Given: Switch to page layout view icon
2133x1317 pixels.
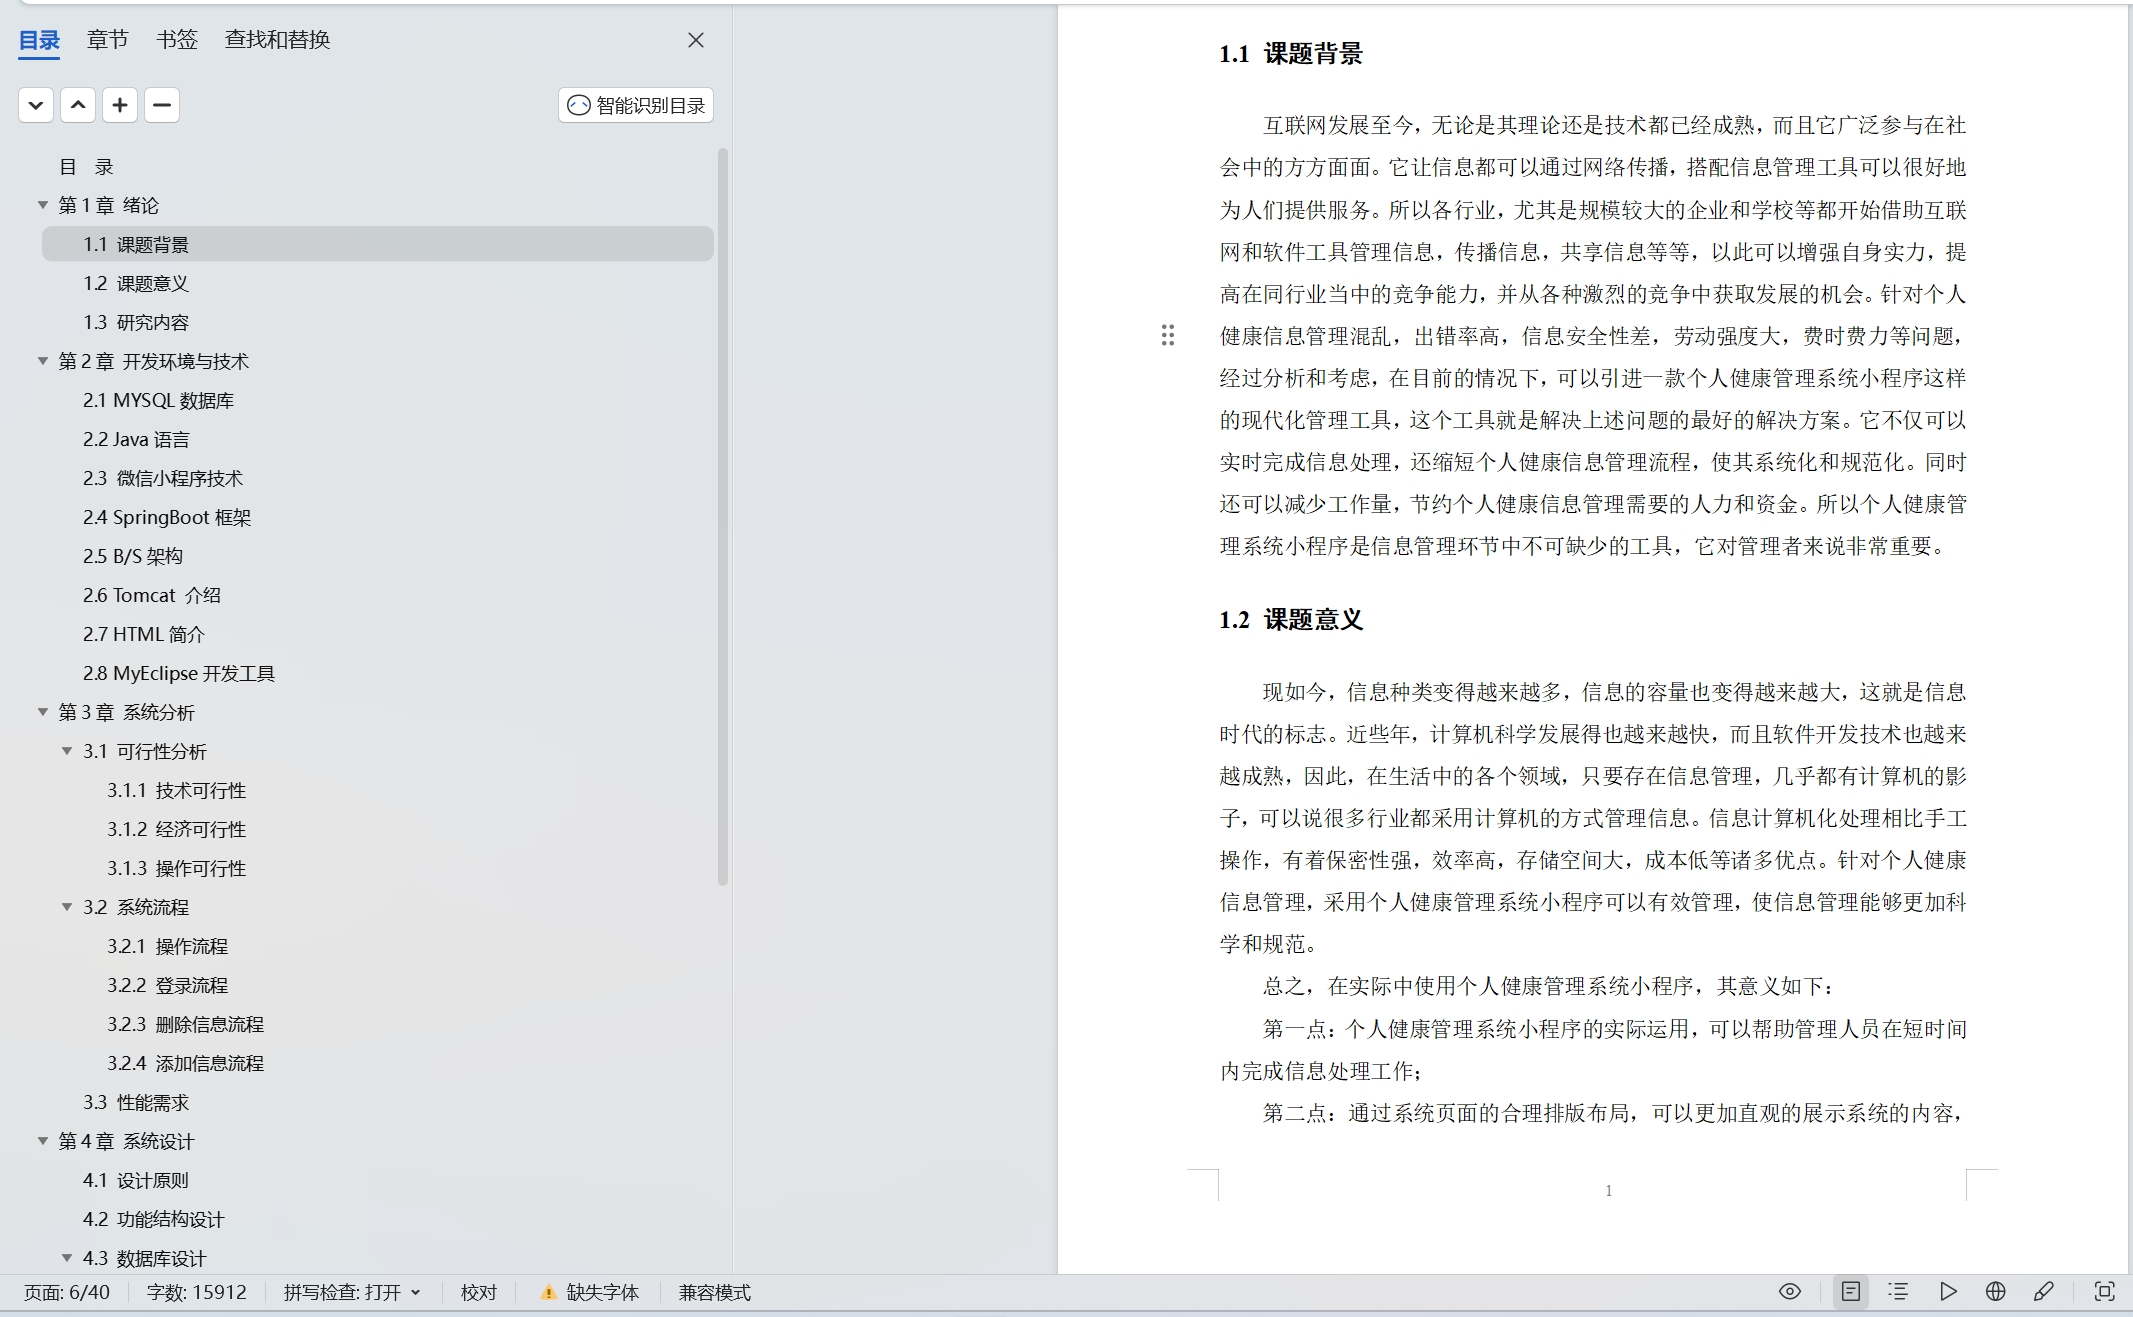Looking at the screenshot, I should coord(1851,1291).
